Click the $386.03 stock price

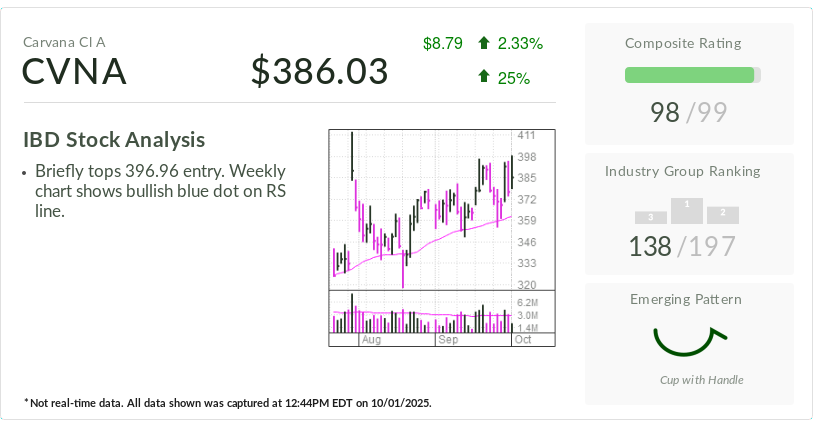[x=319, y=72]
